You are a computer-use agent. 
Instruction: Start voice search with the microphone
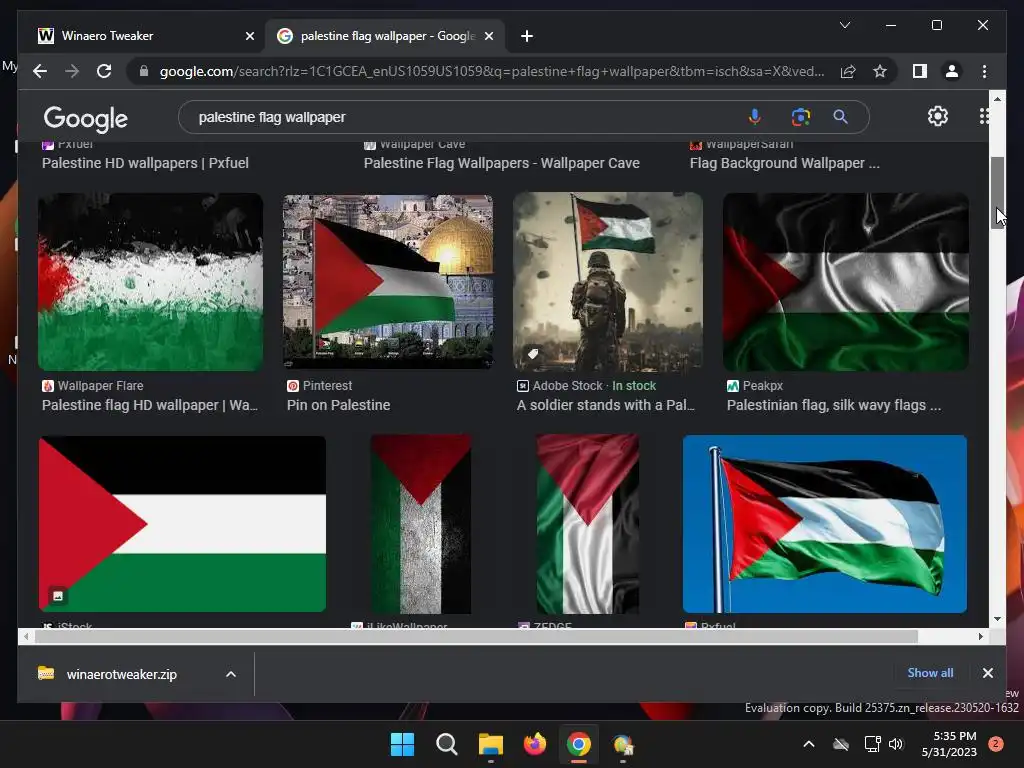(754, 117)
